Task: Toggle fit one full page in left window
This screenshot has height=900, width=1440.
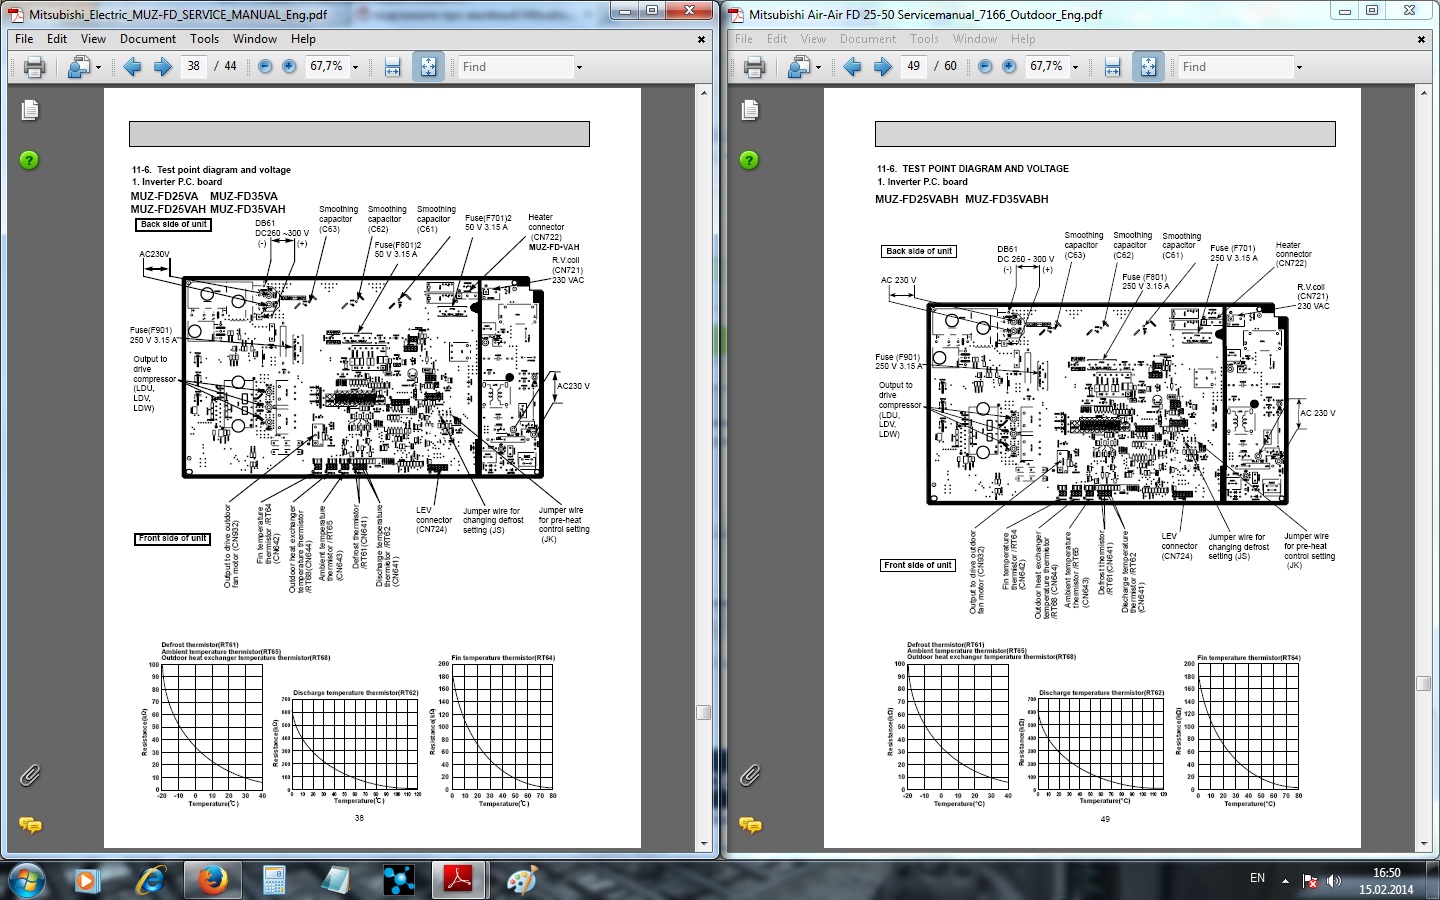Action: 428,67
